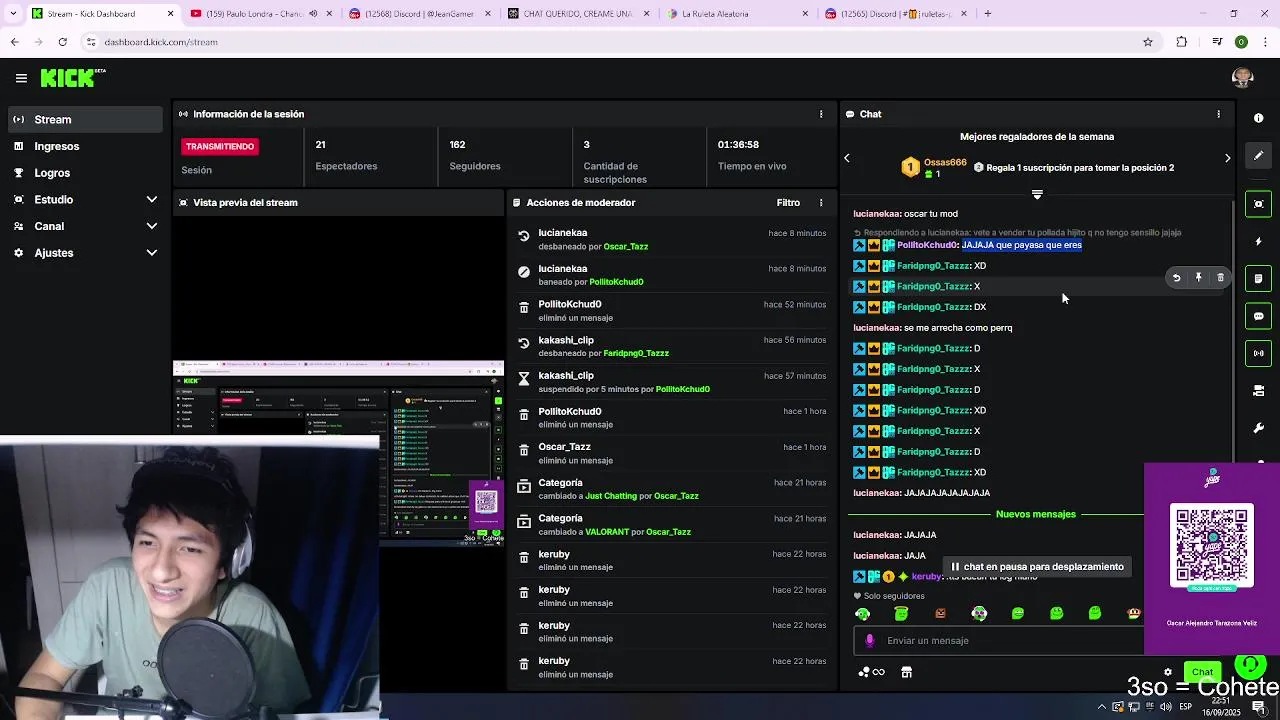Resume chat via 'chat en pausa' button
This screenshot has height=720, width=1280.
point(1037,567)
